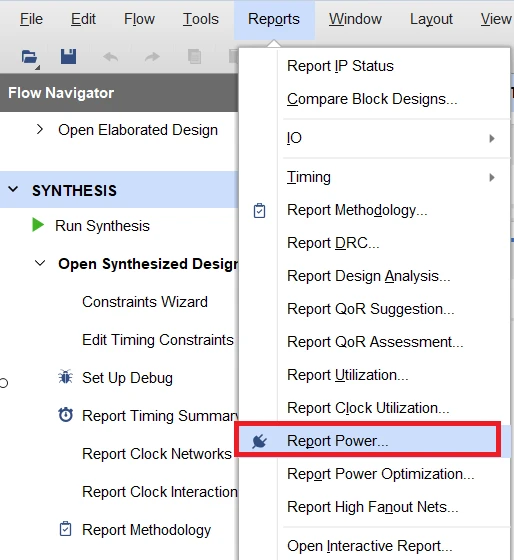Click the green Run Synthesis play icon
This screenshot has height=560, width=514.
tap(38, 225)
